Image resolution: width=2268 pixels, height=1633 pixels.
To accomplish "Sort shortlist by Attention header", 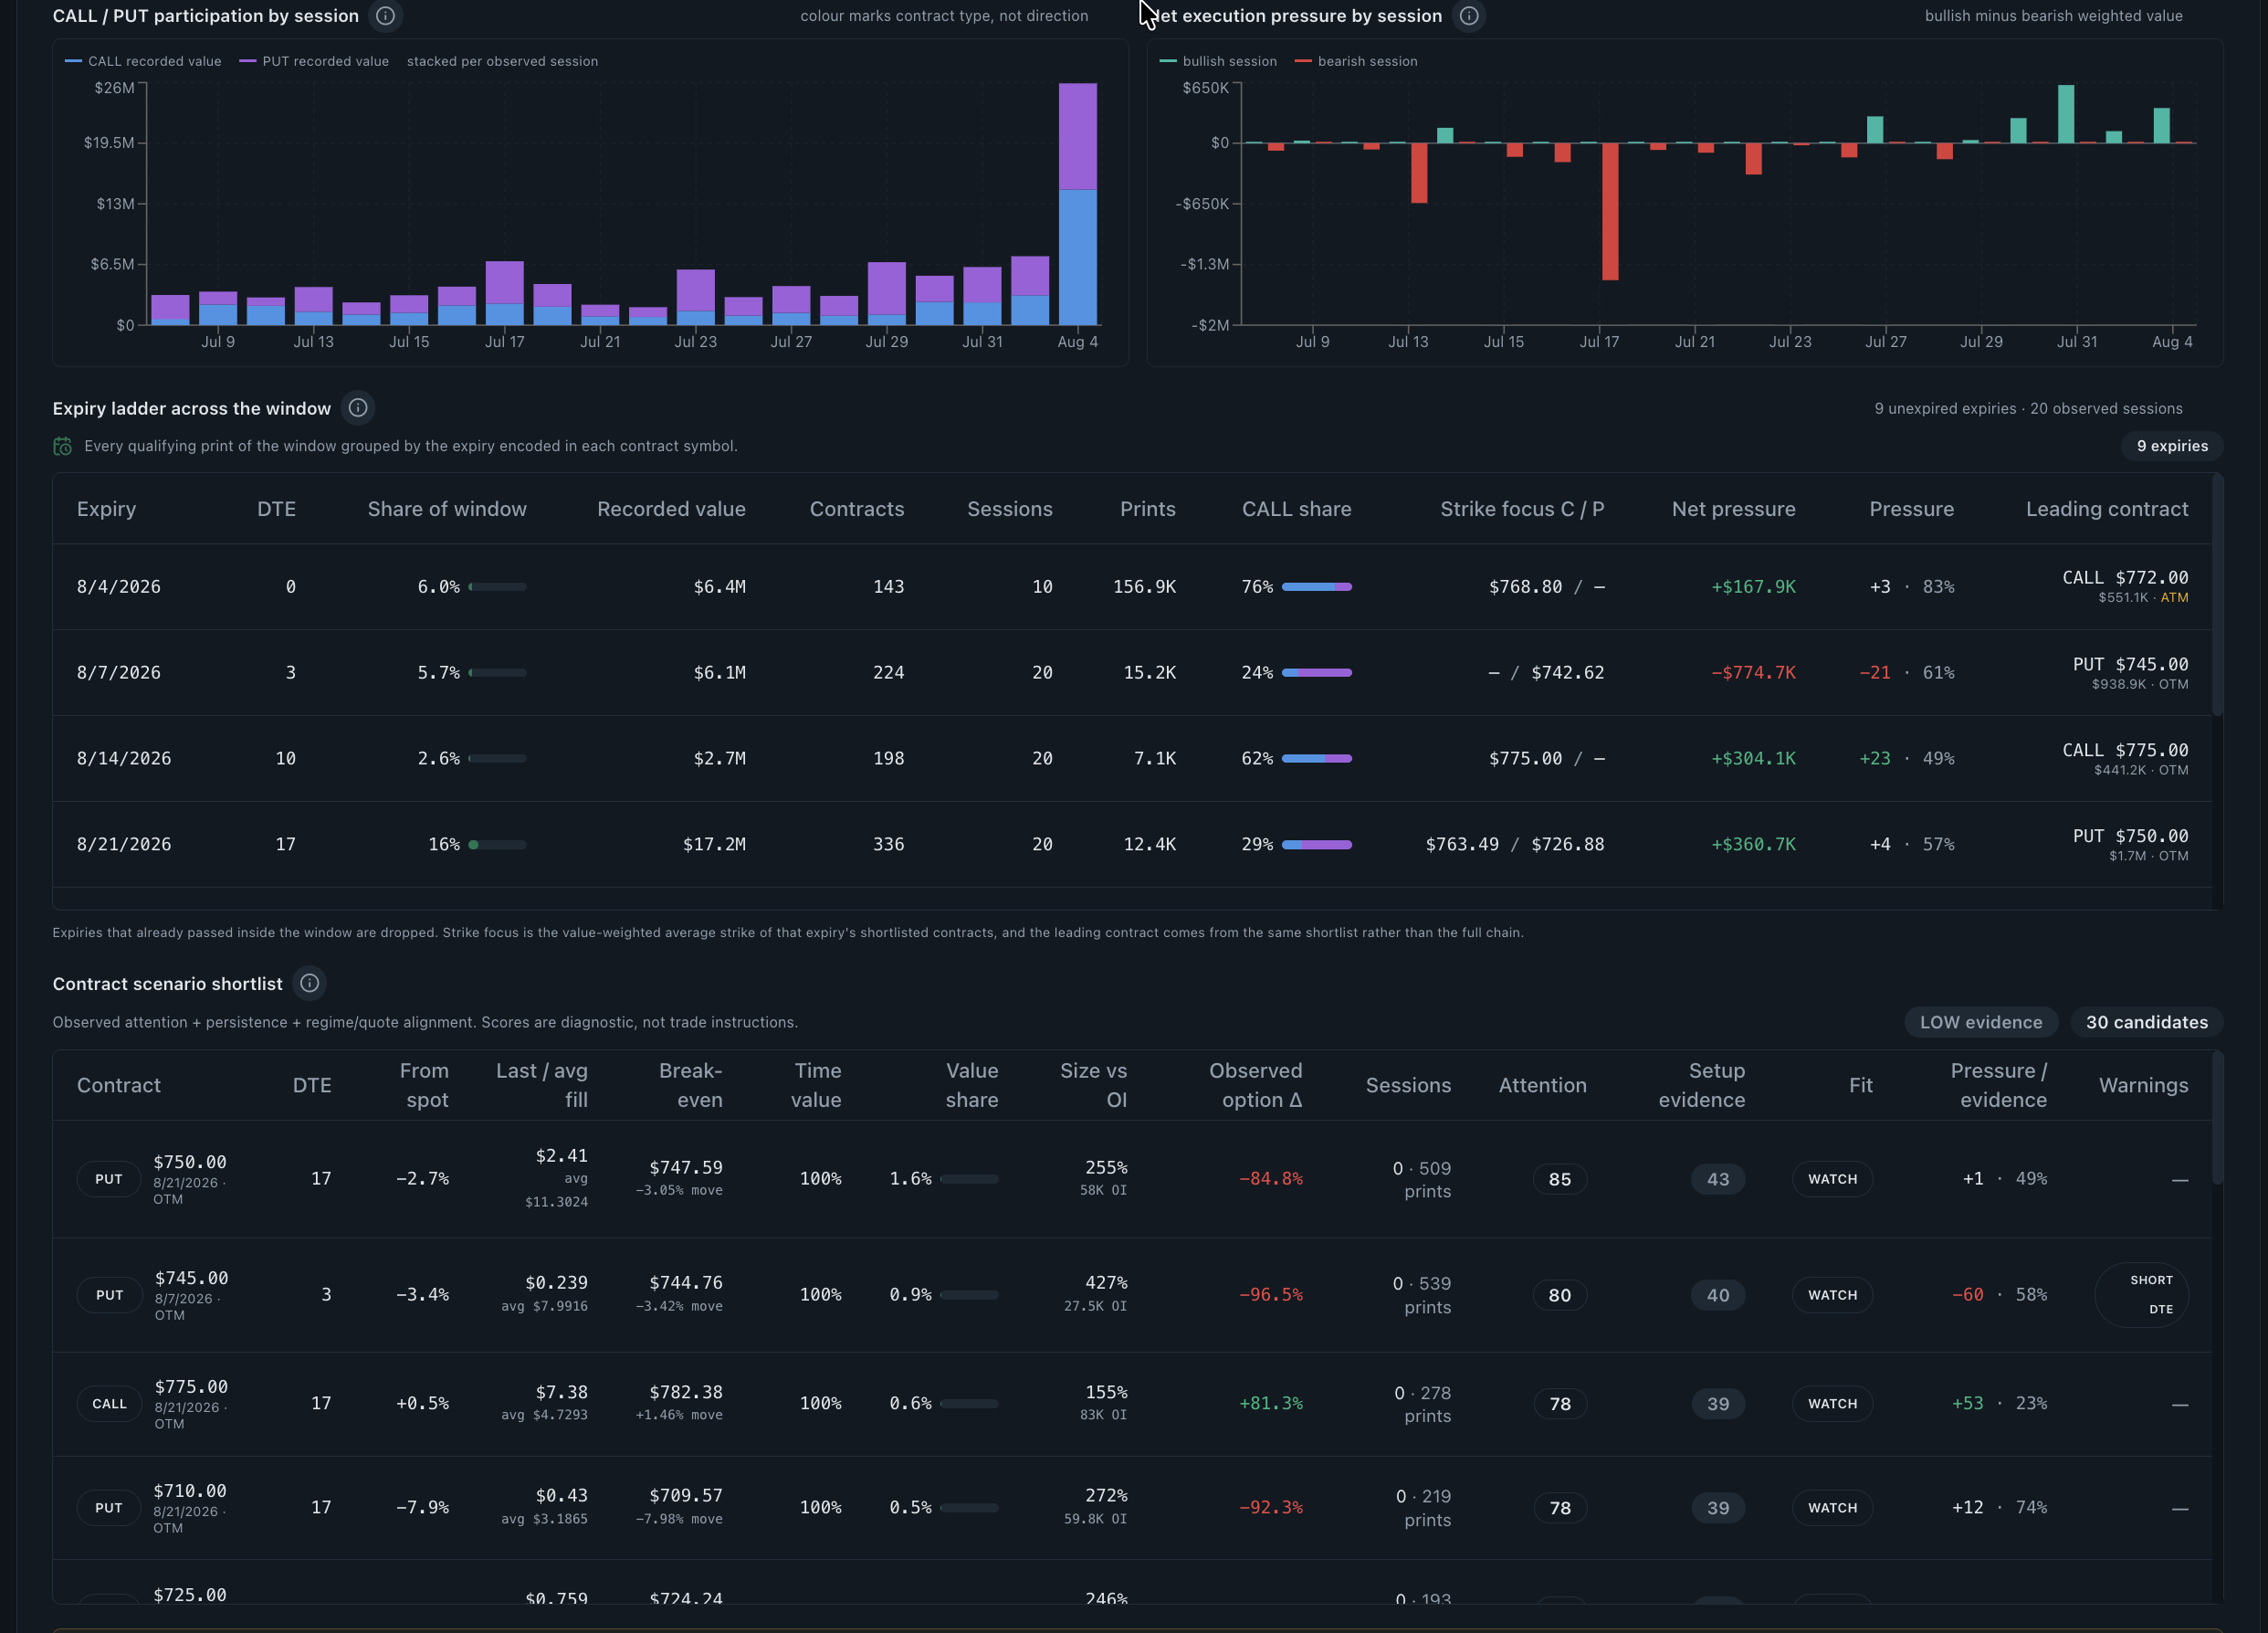I will (1542, 1085).
